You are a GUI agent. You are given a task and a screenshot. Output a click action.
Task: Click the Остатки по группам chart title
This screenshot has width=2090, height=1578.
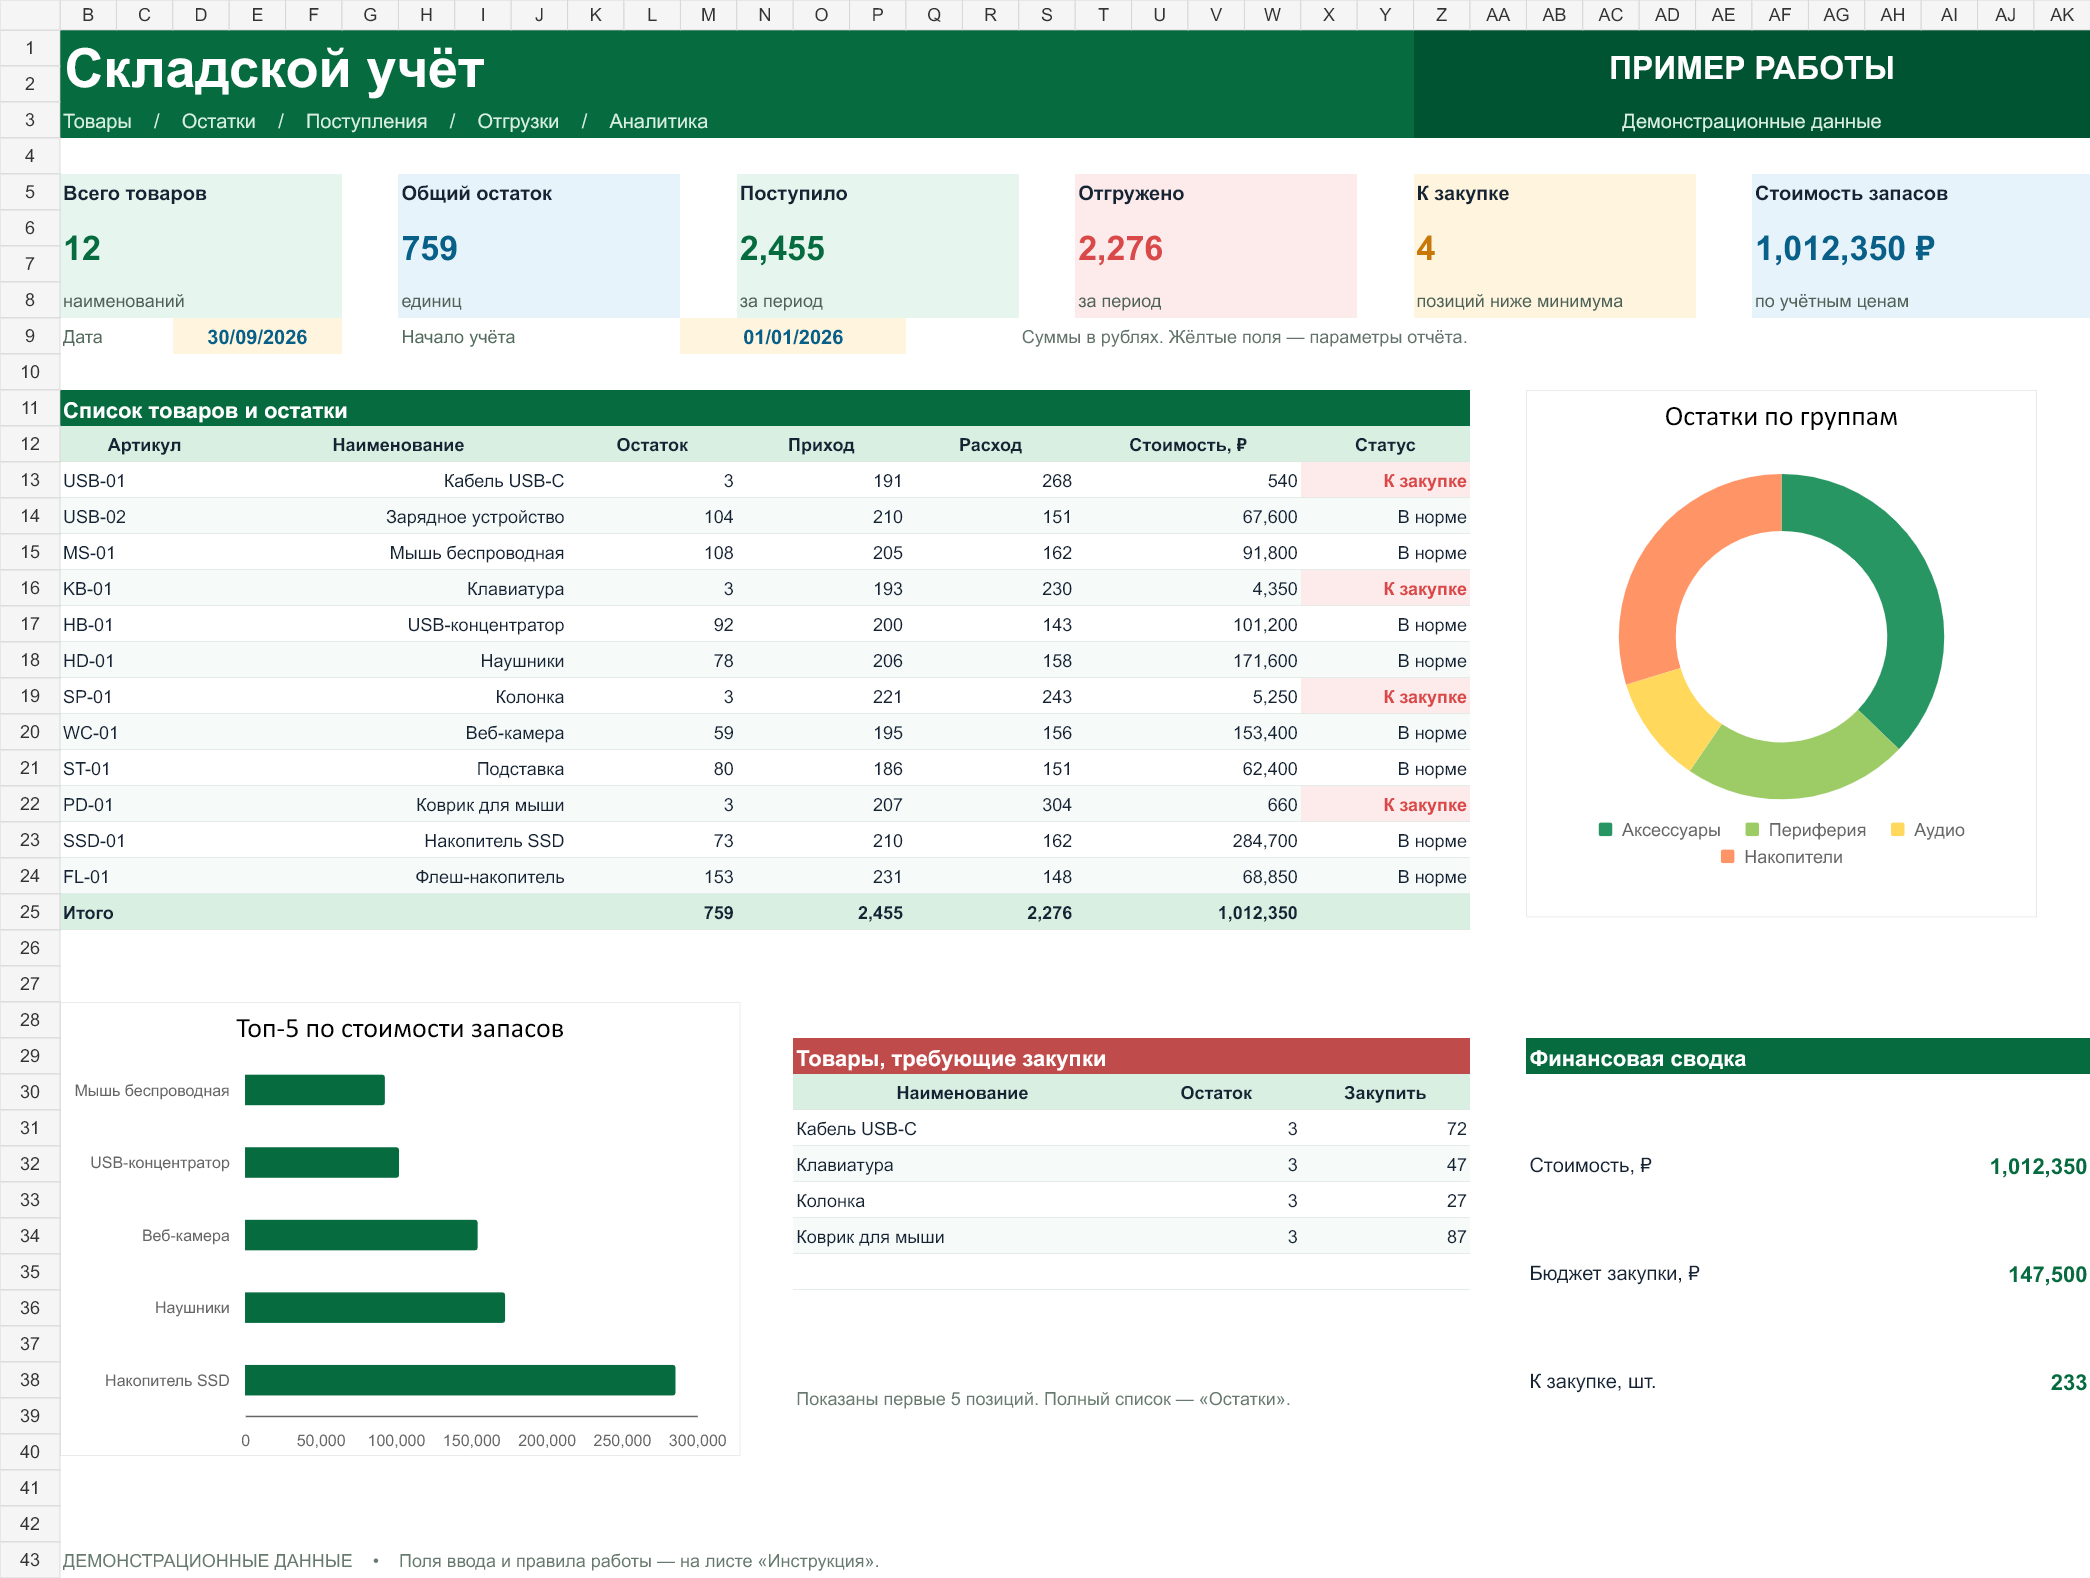tap(1781, 417)
